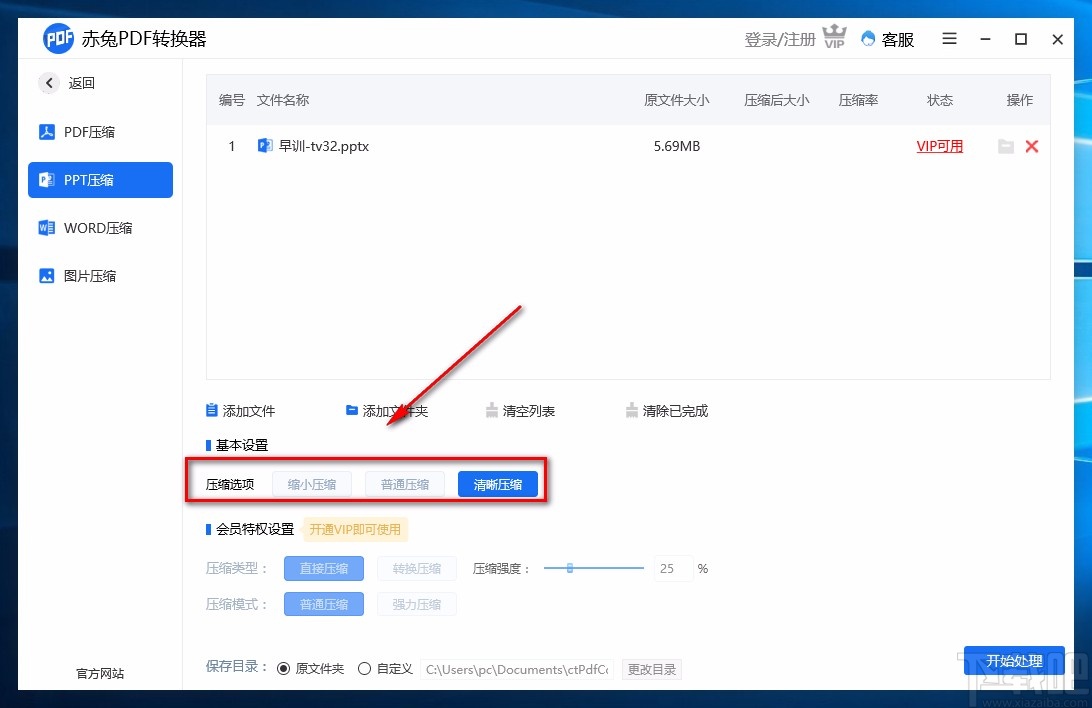The width and height of the screenshot is (1092, 708).
Task: Select the 原文件夹 radio button
Action: pyautogui.click(x=284, y=668)
